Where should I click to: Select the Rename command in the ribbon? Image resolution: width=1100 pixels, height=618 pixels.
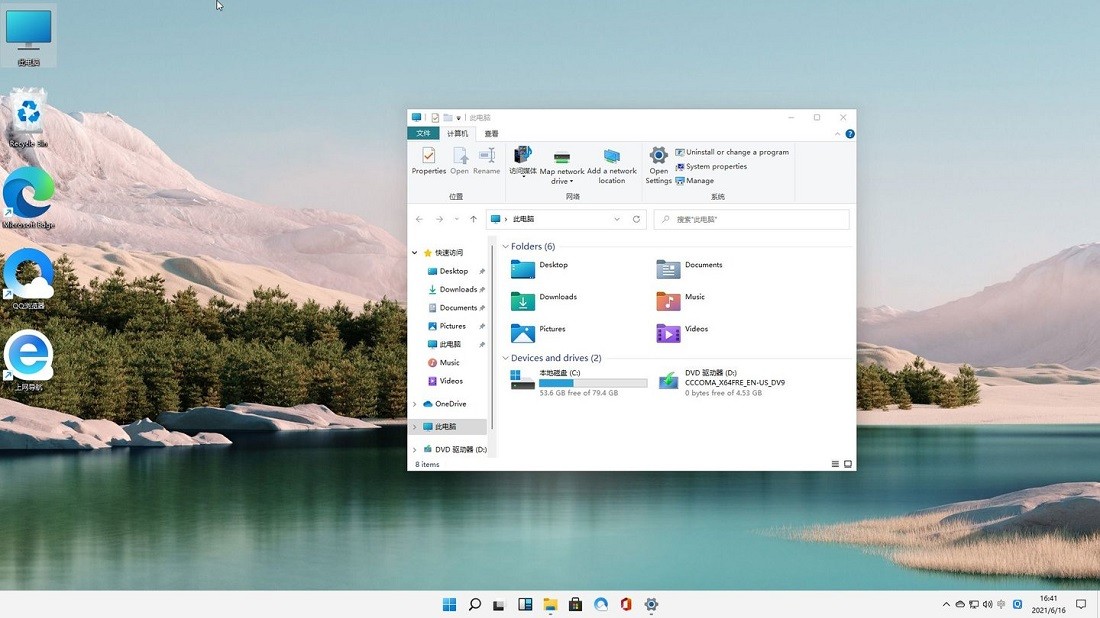pos(486,160)
